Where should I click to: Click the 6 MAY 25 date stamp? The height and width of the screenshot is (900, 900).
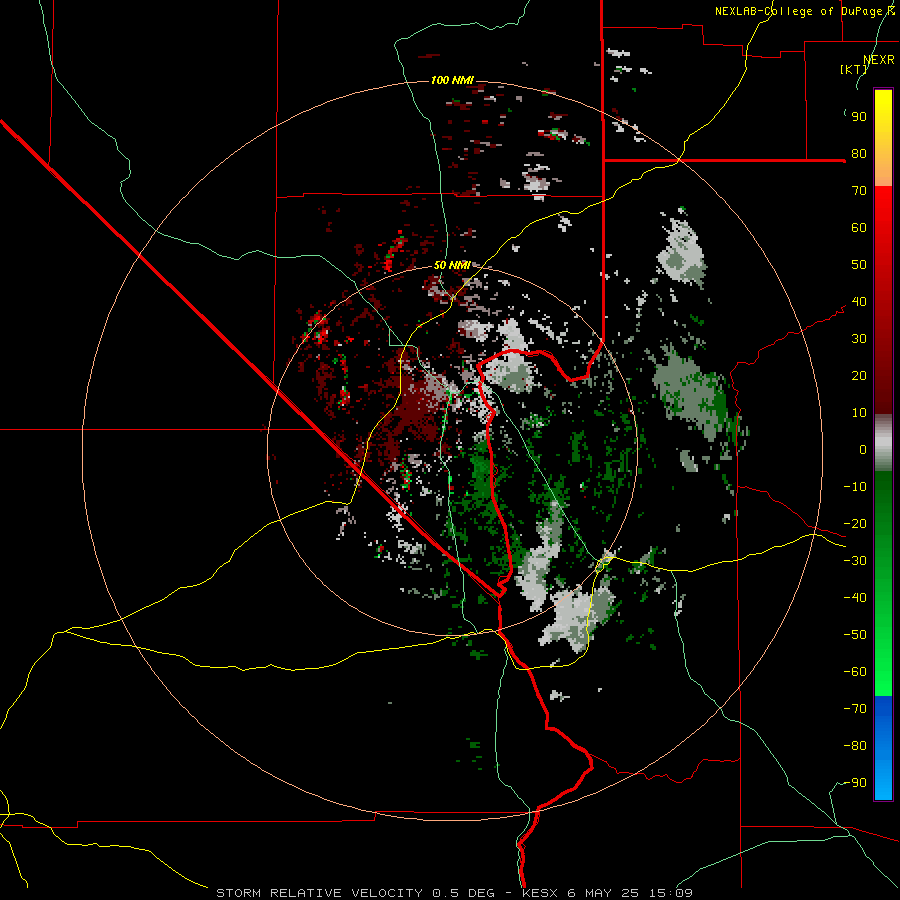[x=603, y=893]
